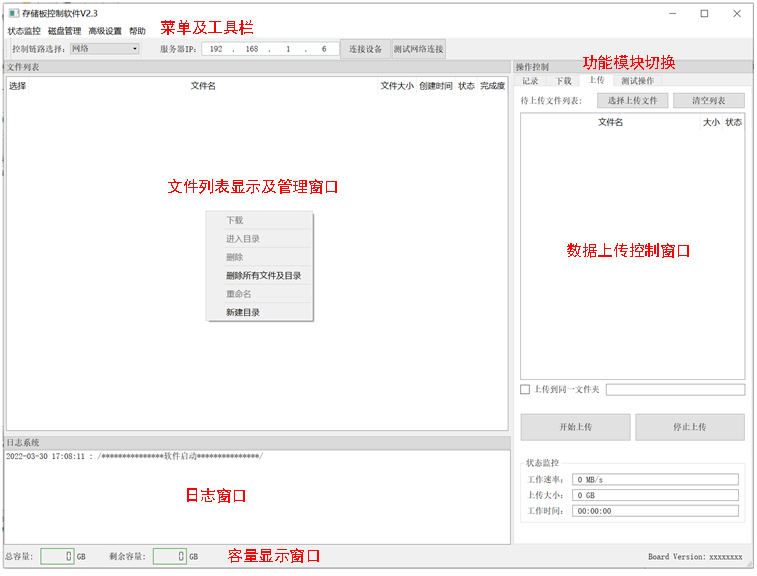Open the 状态监控 menu
This screenshot has width=757, height=576.
click(24, 31)
